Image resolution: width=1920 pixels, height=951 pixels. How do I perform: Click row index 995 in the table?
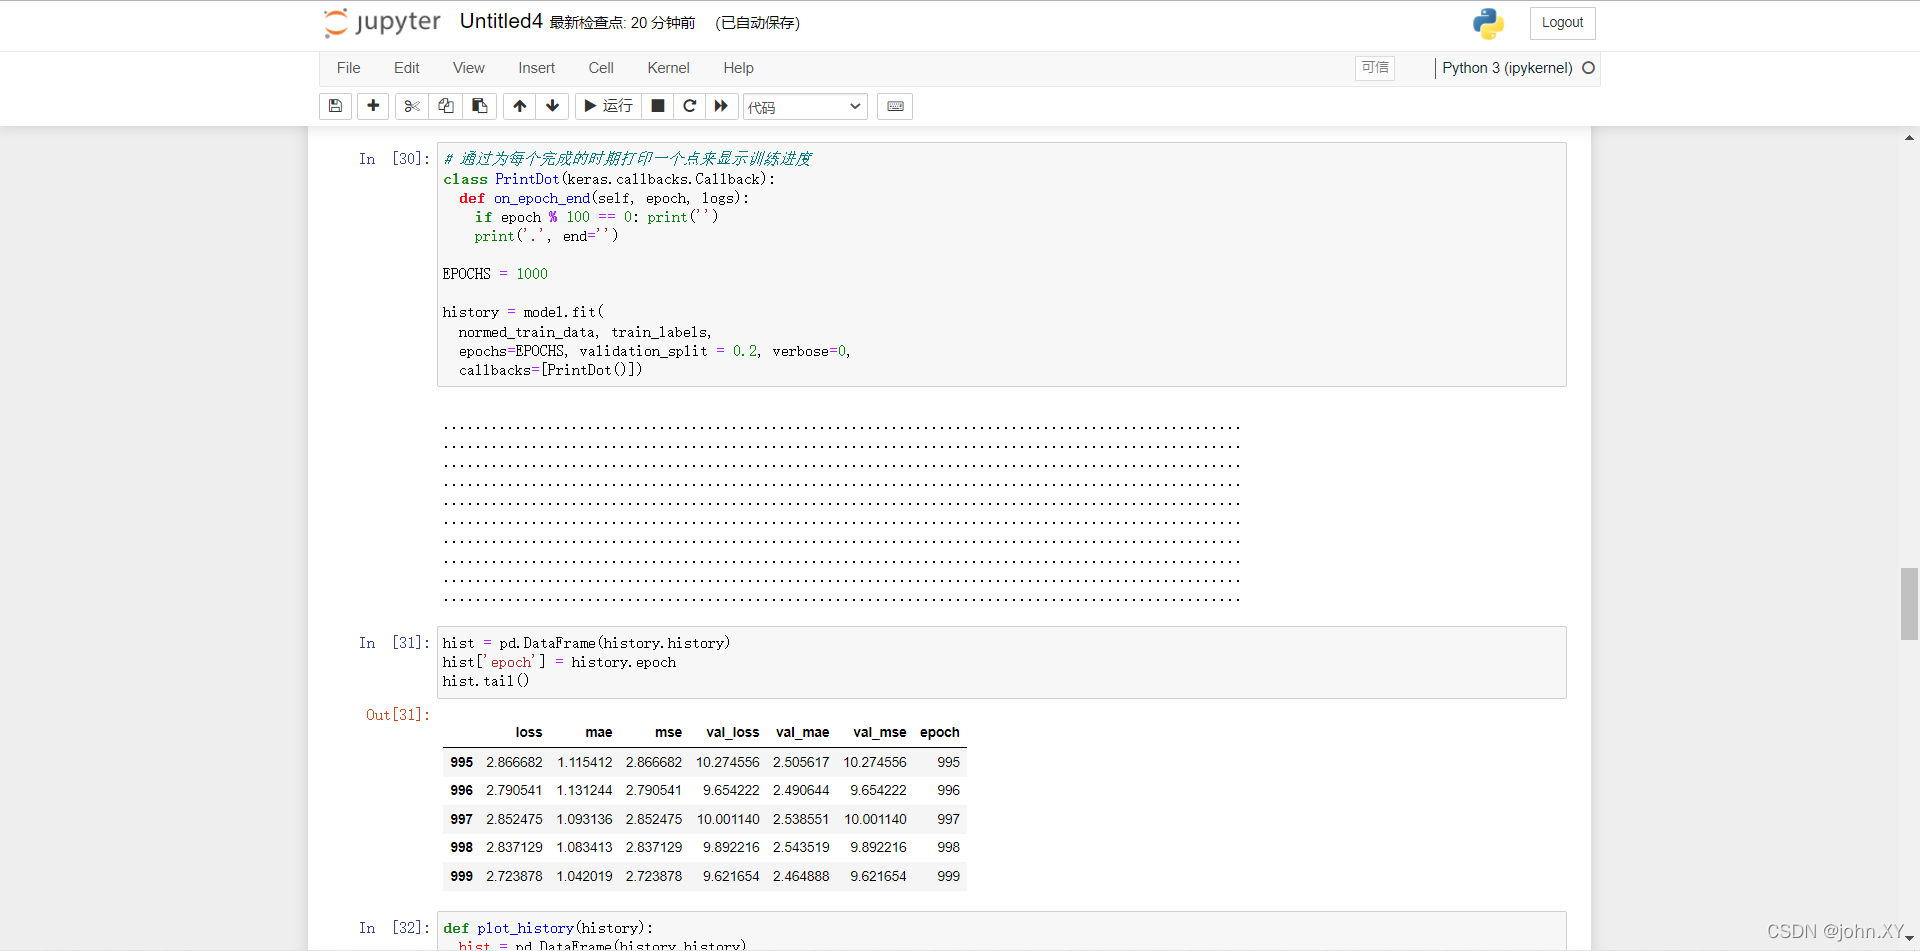(x=461, y=762)
